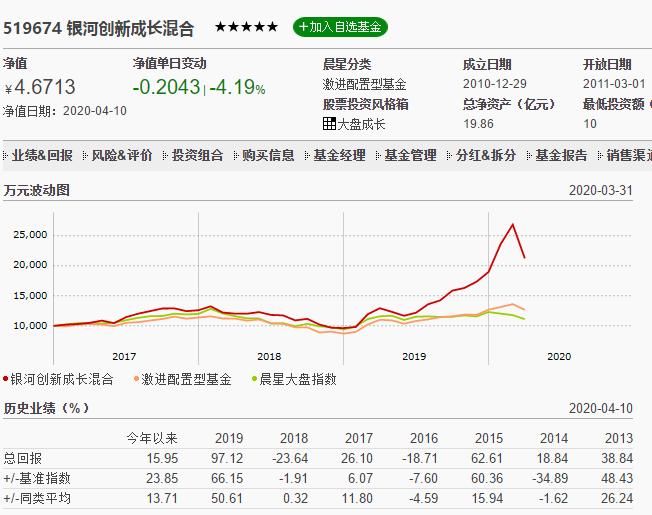
Task: Click the 激进配置型基金 category value
Action: 364,84
